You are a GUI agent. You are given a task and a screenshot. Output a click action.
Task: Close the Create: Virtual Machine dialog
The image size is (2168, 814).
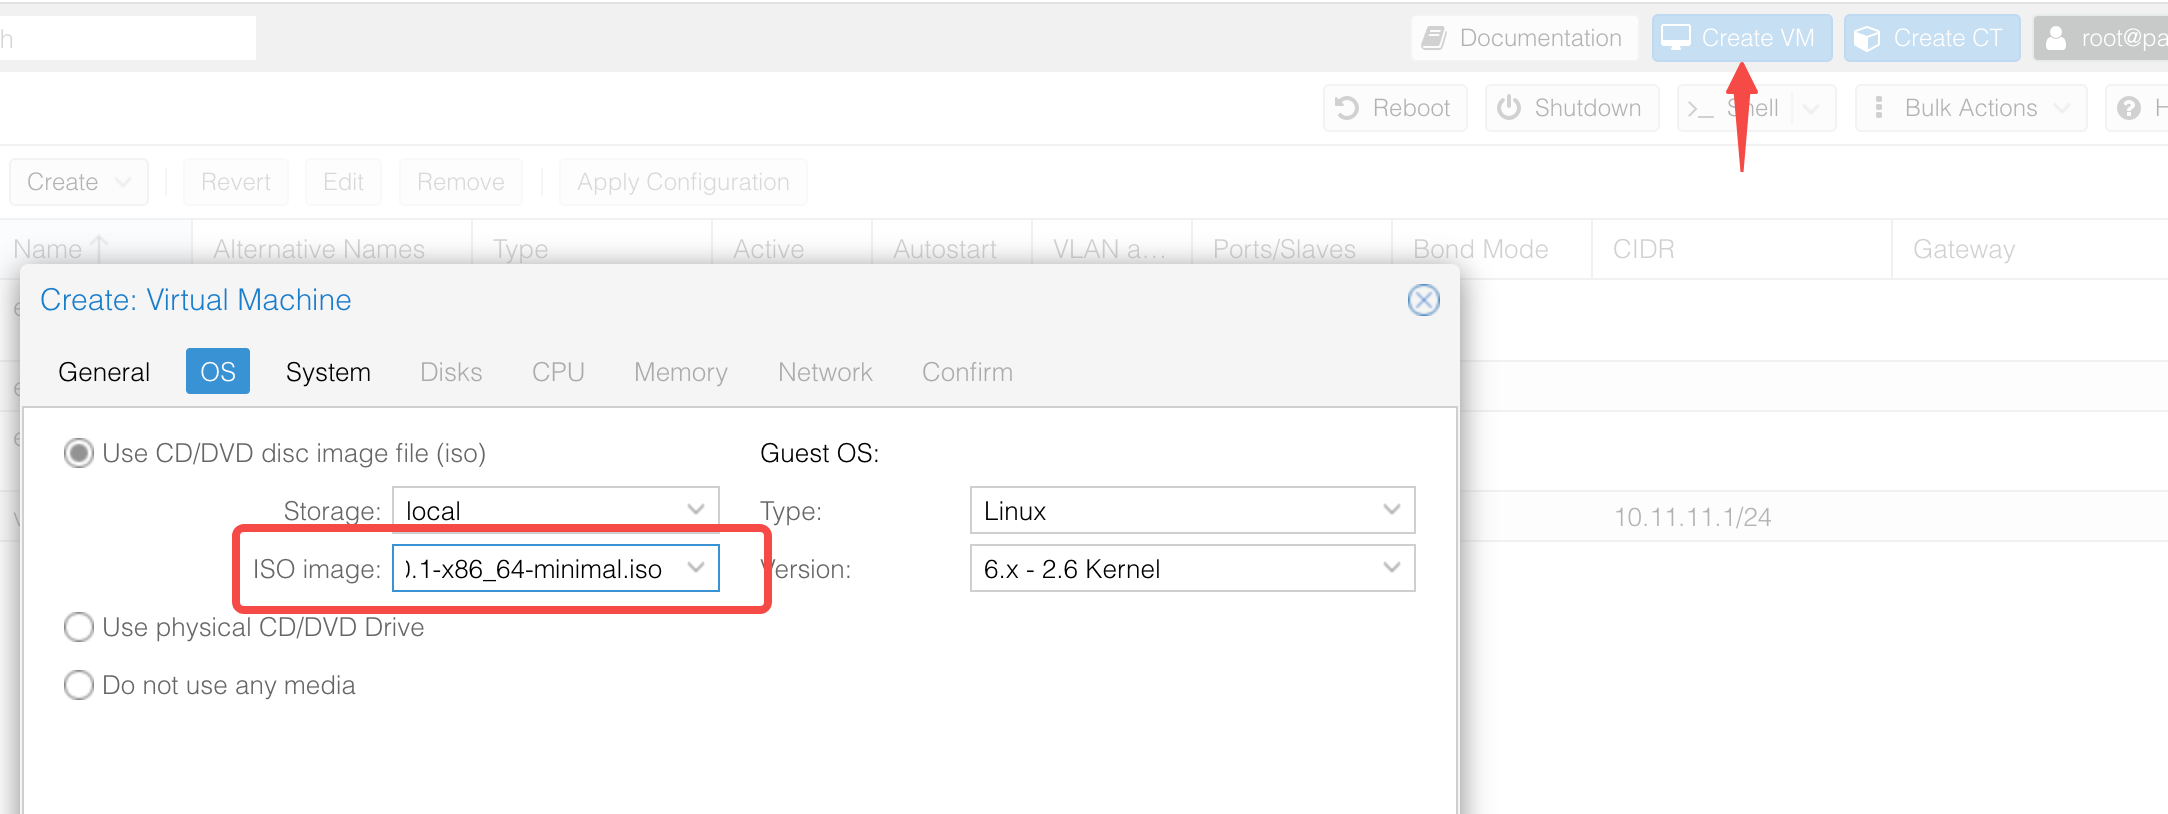(x=1423, y=300)
